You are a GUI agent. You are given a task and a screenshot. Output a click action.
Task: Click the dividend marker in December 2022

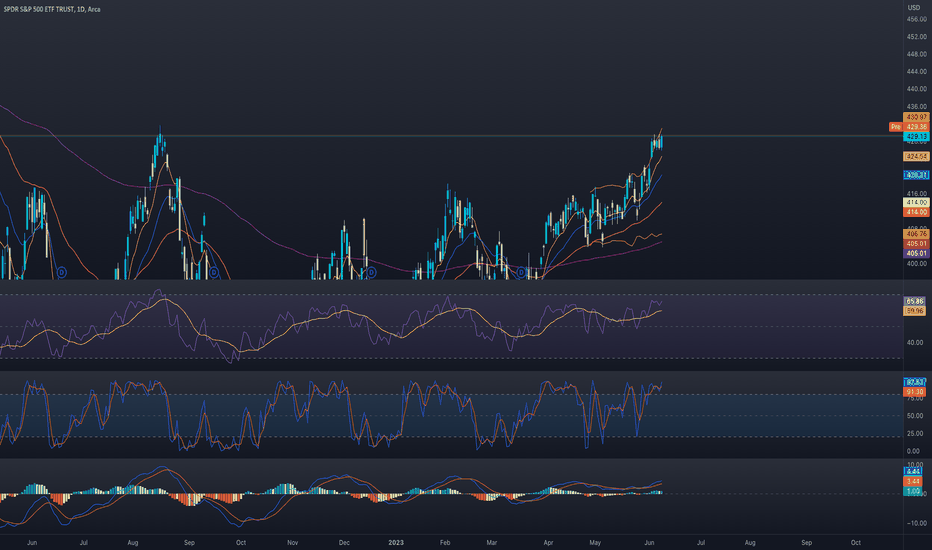point(371,273)
